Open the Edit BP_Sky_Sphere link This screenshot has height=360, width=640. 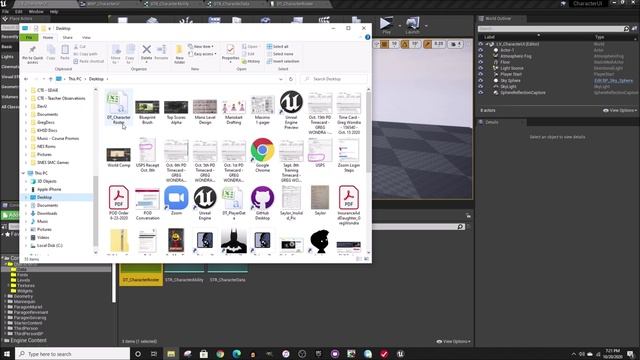(x=613, y=80)
